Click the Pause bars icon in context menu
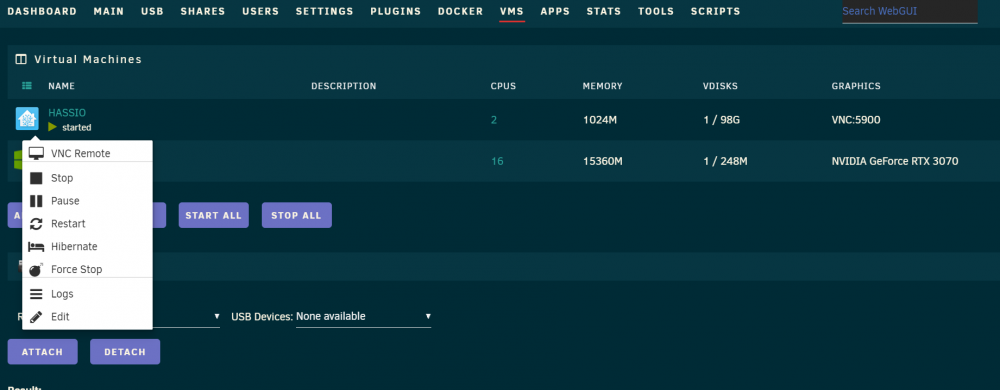The width and height of the screenshot is (1000, 390). (x=36, y=201)
